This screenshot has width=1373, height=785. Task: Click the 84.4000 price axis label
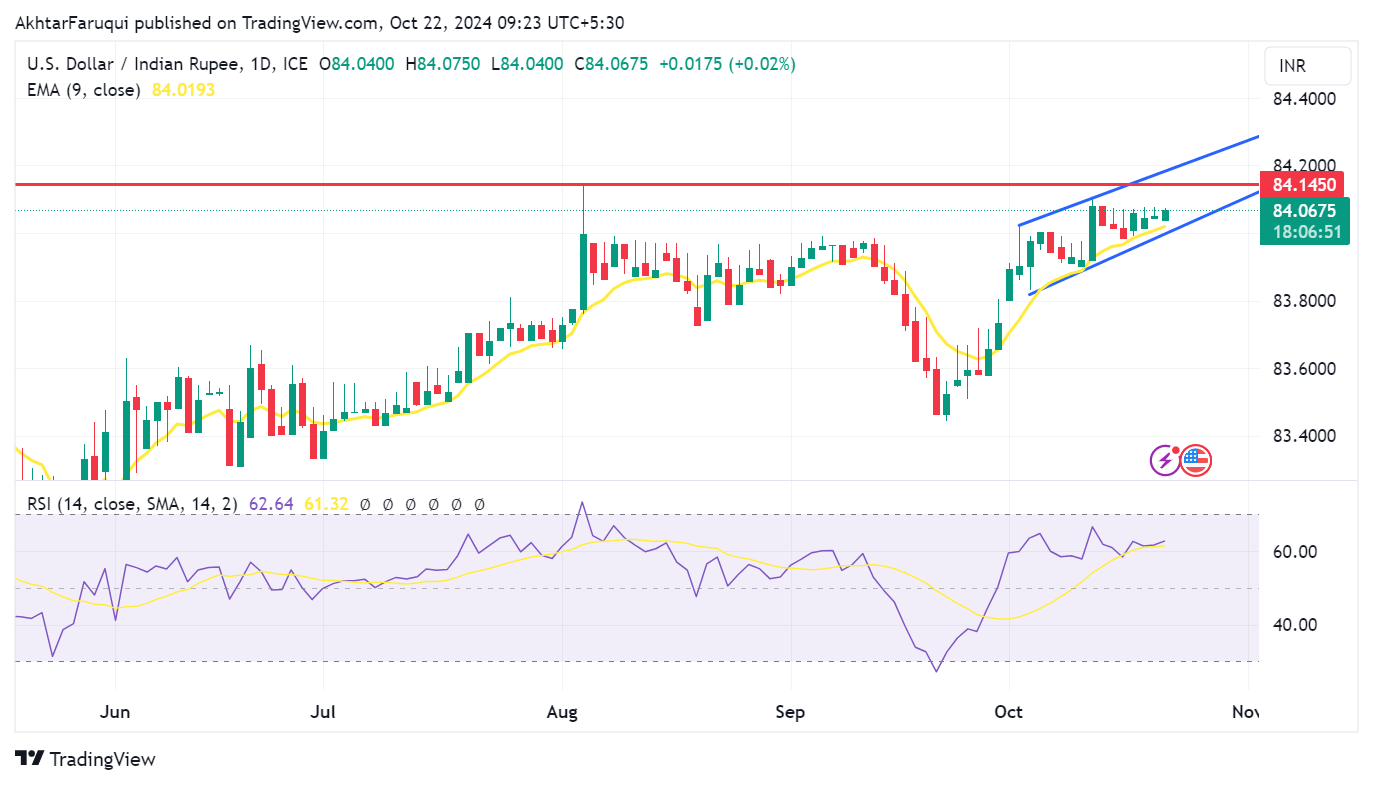coord(1304,99)
